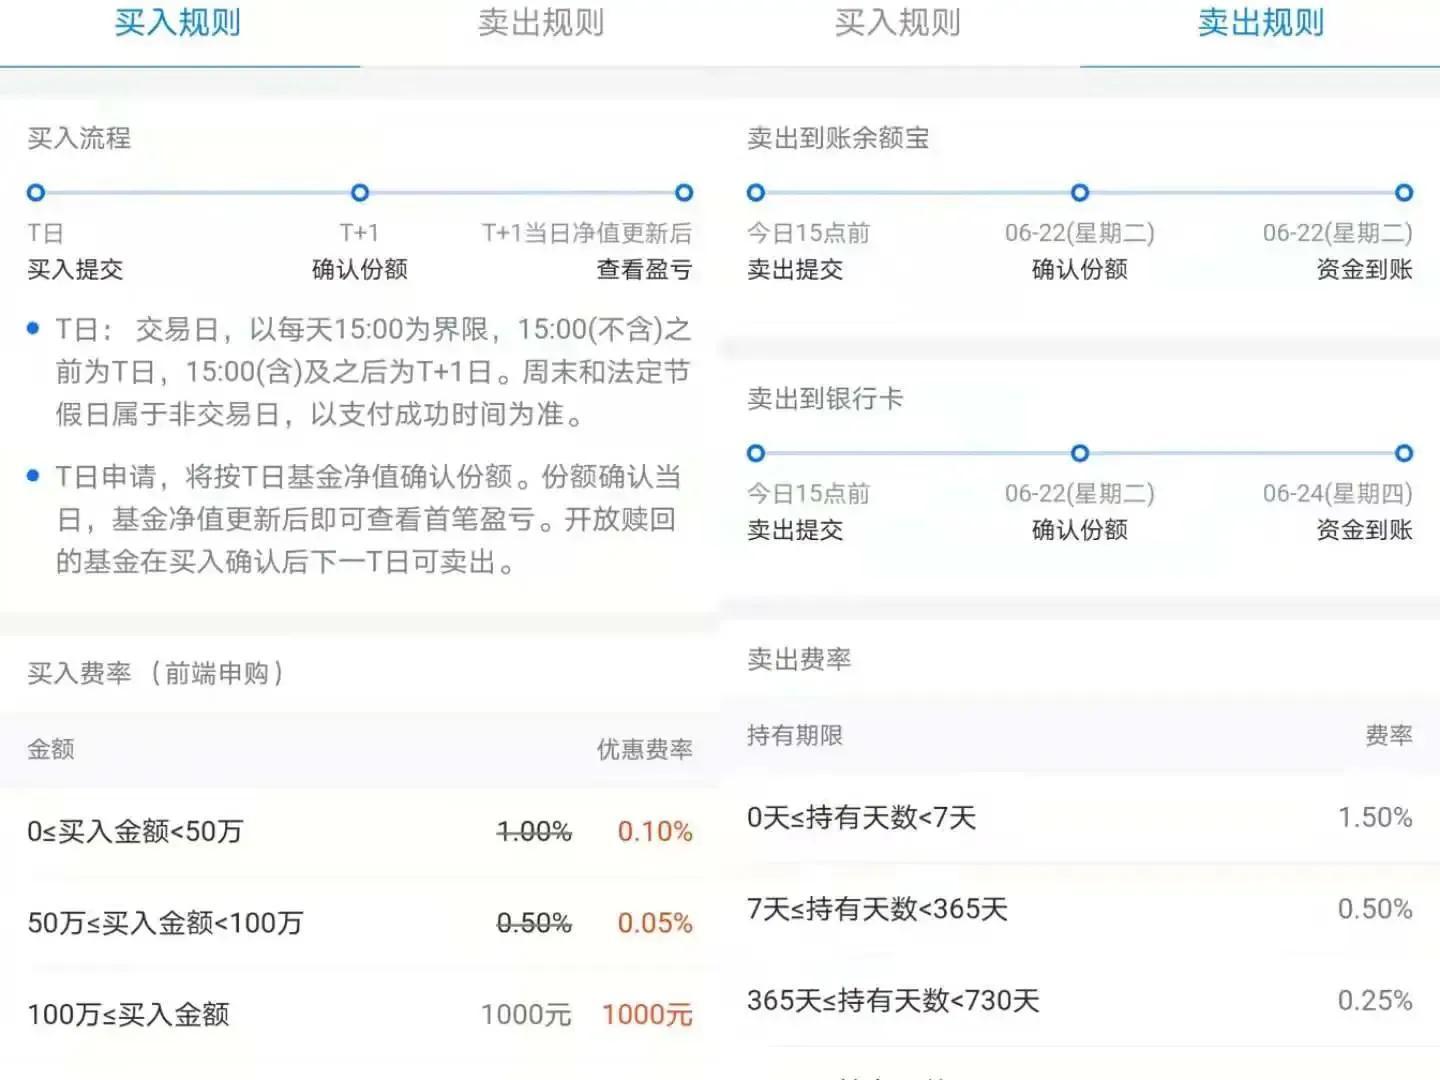Switch to the left panel's 卖出规则 tab
Viewport: 1440px width, 1080px height.
coord(540,22)
